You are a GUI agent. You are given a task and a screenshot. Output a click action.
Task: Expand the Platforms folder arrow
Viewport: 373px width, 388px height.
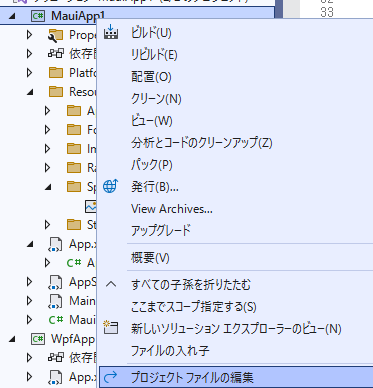point(30,72)
